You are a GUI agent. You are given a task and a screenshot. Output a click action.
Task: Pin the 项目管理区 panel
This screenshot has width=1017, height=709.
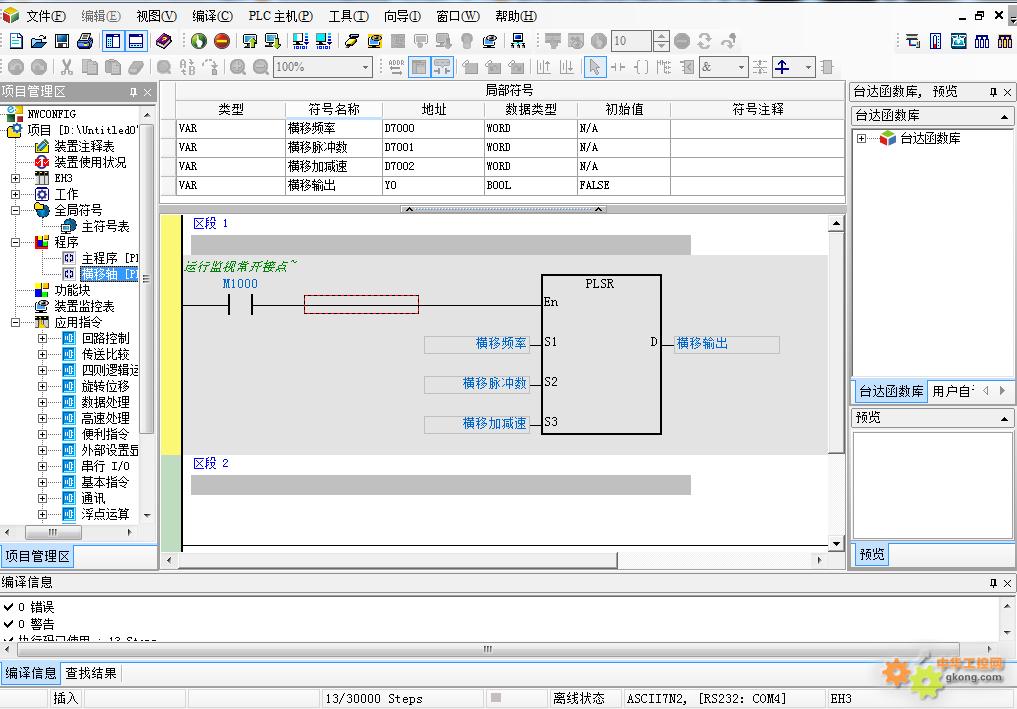point(133,92)
